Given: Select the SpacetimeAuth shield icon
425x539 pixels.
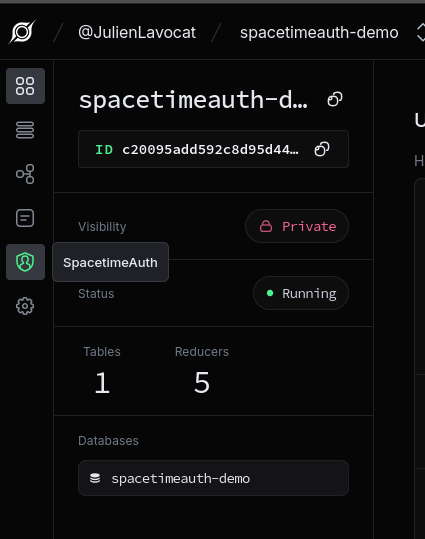Looking at the screenshot, I should click(x=25, y=262).
